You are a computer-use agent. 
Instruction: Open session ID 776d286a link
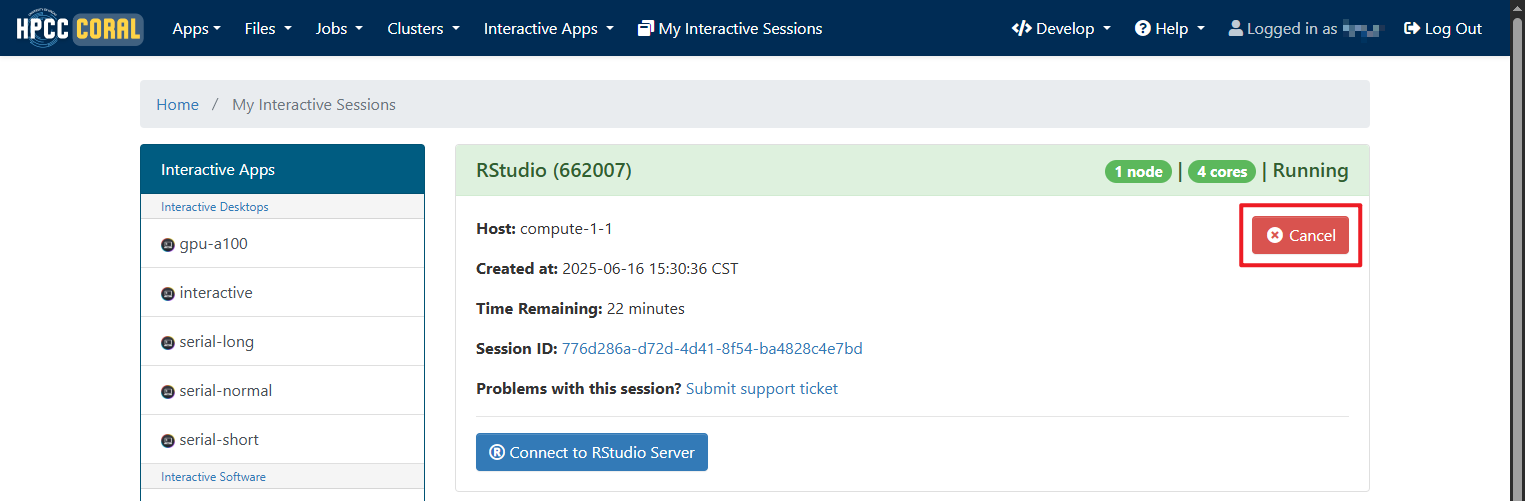(712, 348)
